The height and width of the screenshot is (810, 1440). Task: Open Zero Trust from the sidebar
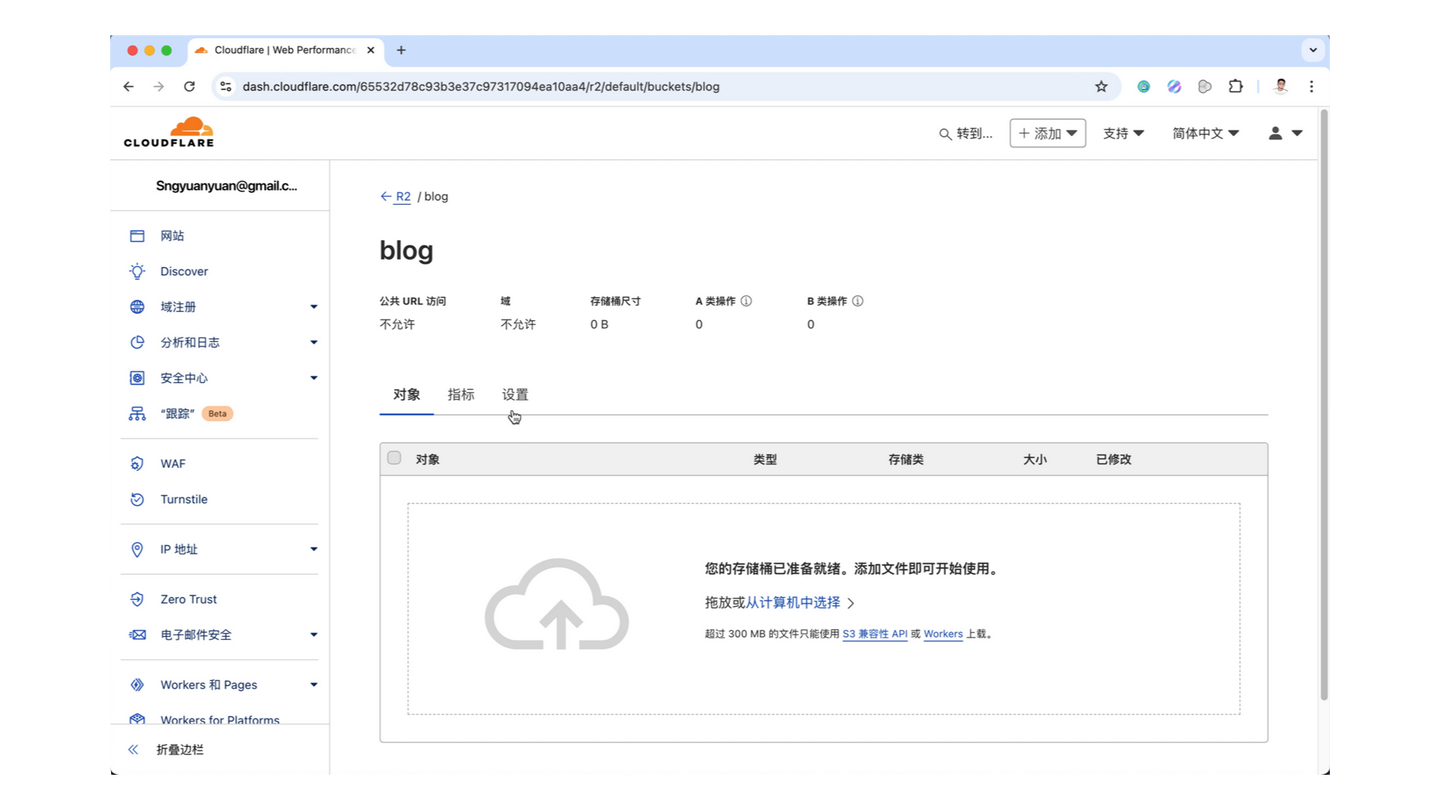(188, 599)
